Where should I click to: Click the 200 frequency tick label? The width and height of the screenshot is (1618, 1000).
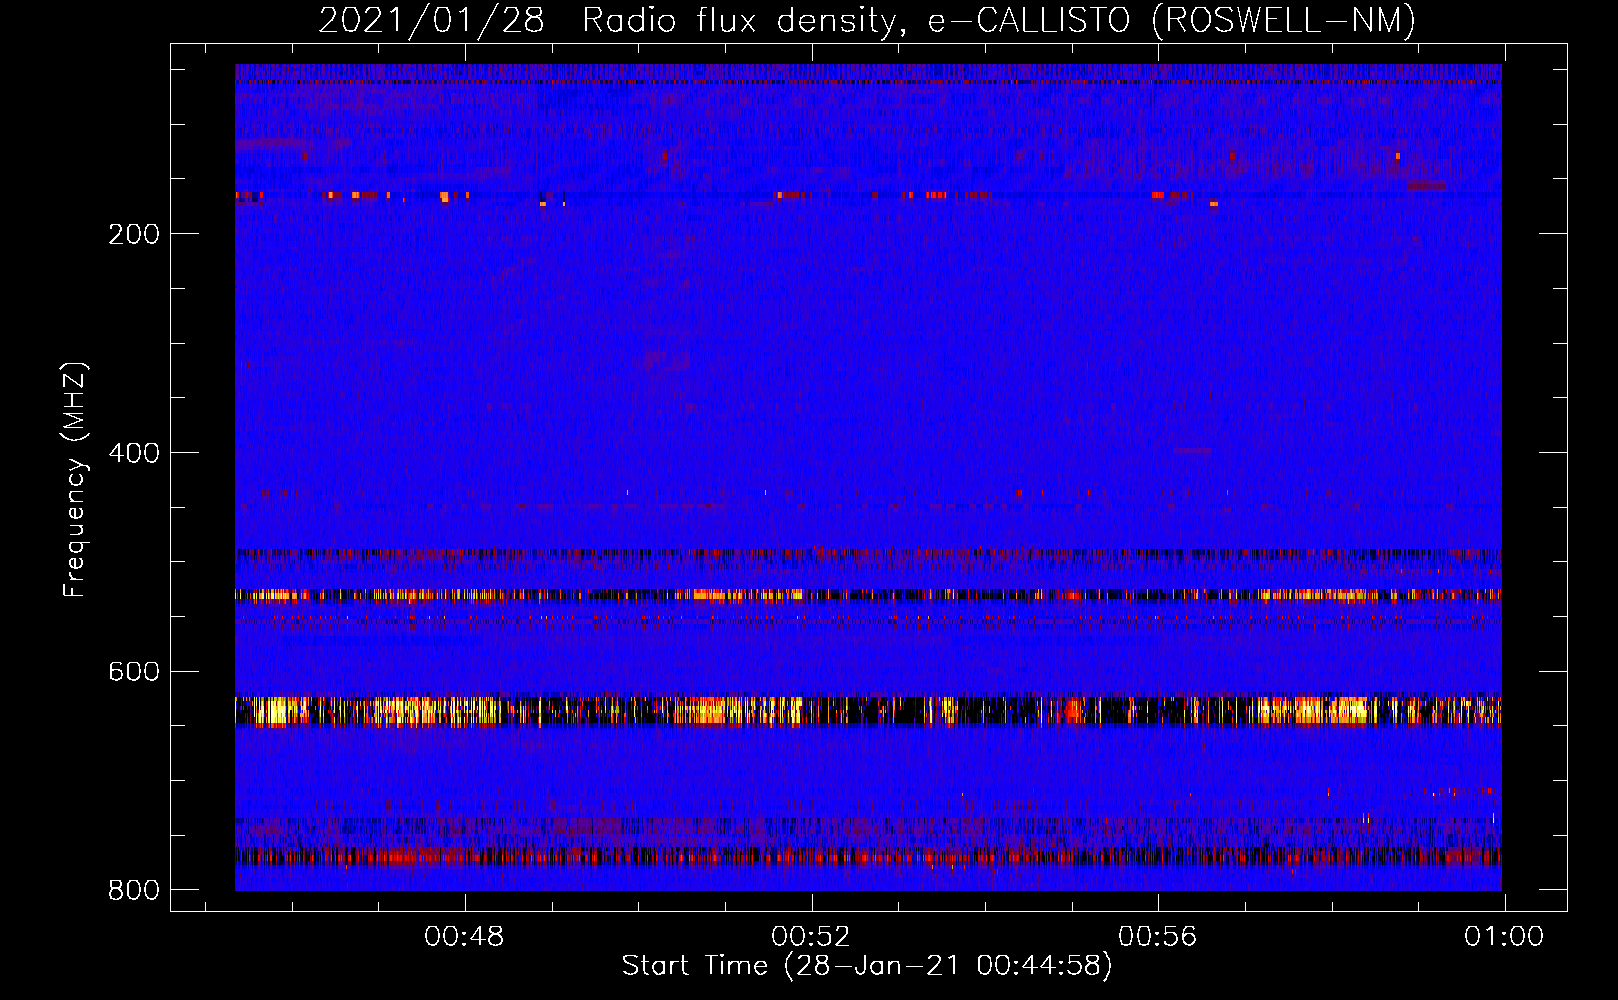(x=134, y=234)
